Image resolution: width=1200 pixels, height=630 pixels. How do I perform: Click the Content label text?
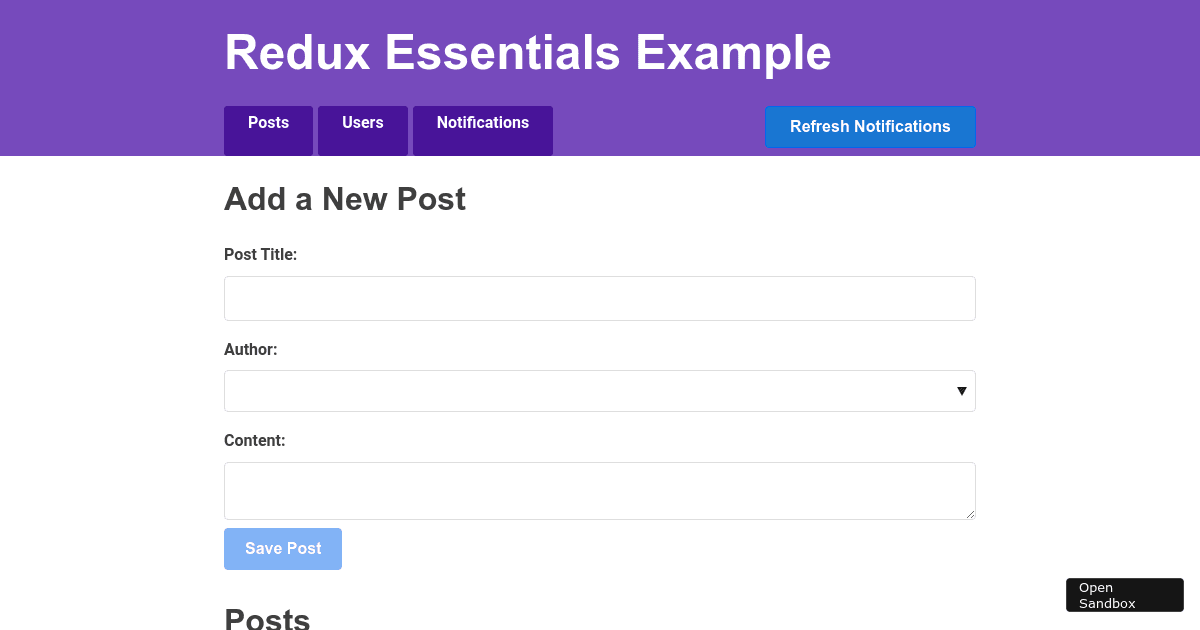(x=255, y=441)
